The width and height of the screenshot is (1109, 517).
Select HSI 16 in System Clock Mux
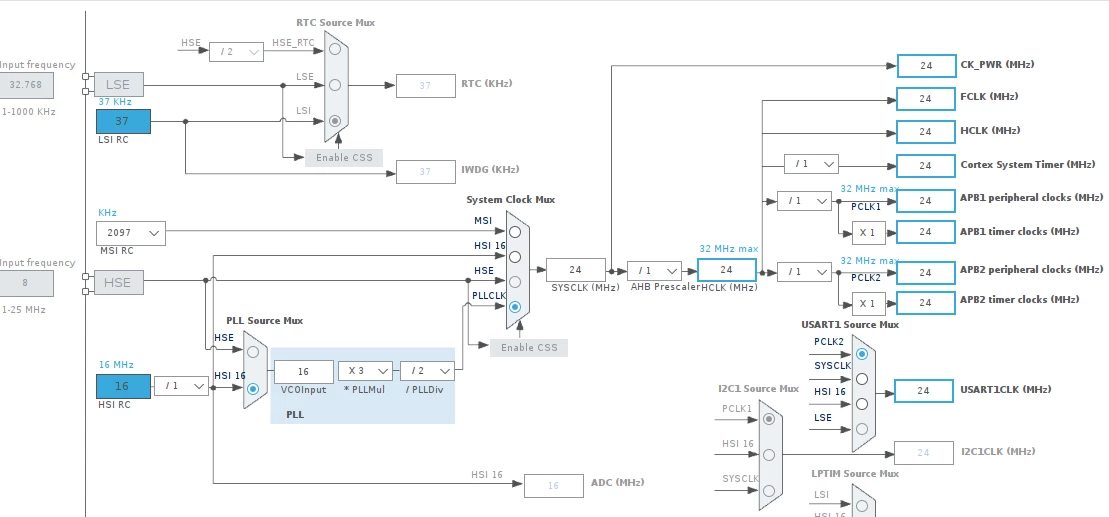(x=515, y=257)
